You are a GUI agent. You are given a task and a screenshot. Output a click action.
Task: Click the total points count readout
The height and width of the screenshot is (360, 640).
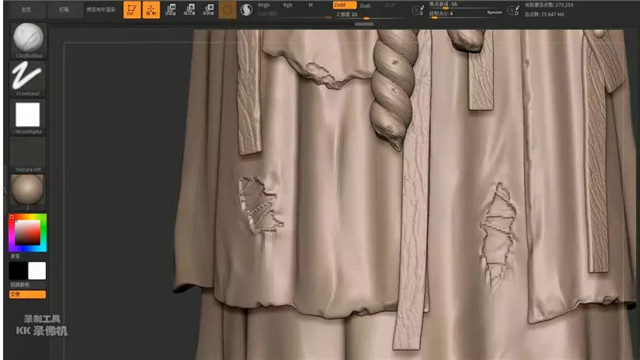[x=544, y=14]
